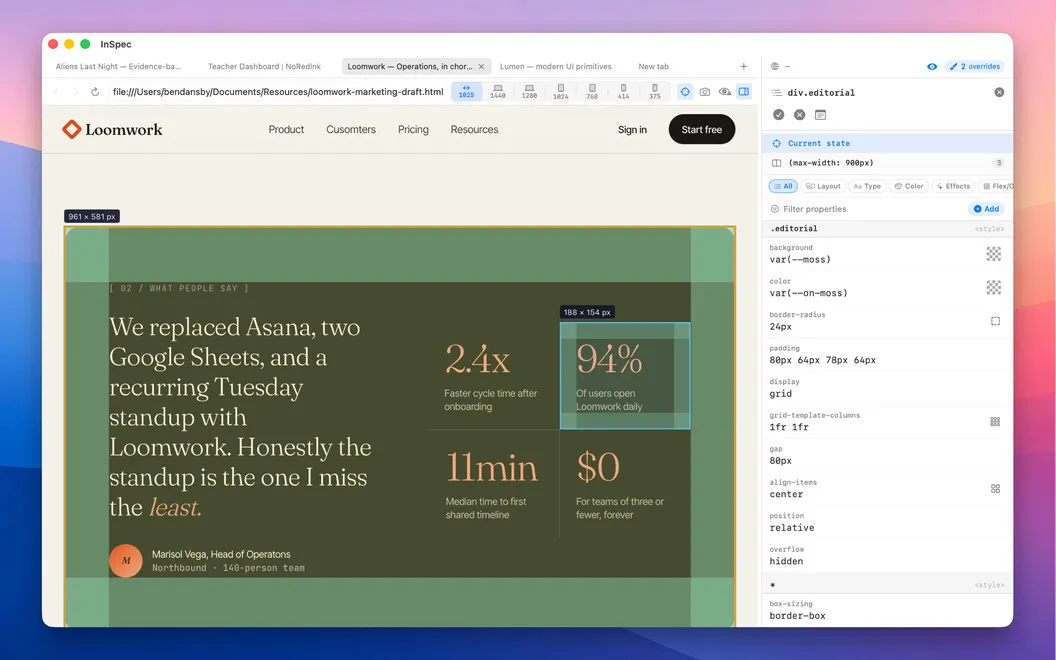Click the Start free button

[x=702, y=129]
